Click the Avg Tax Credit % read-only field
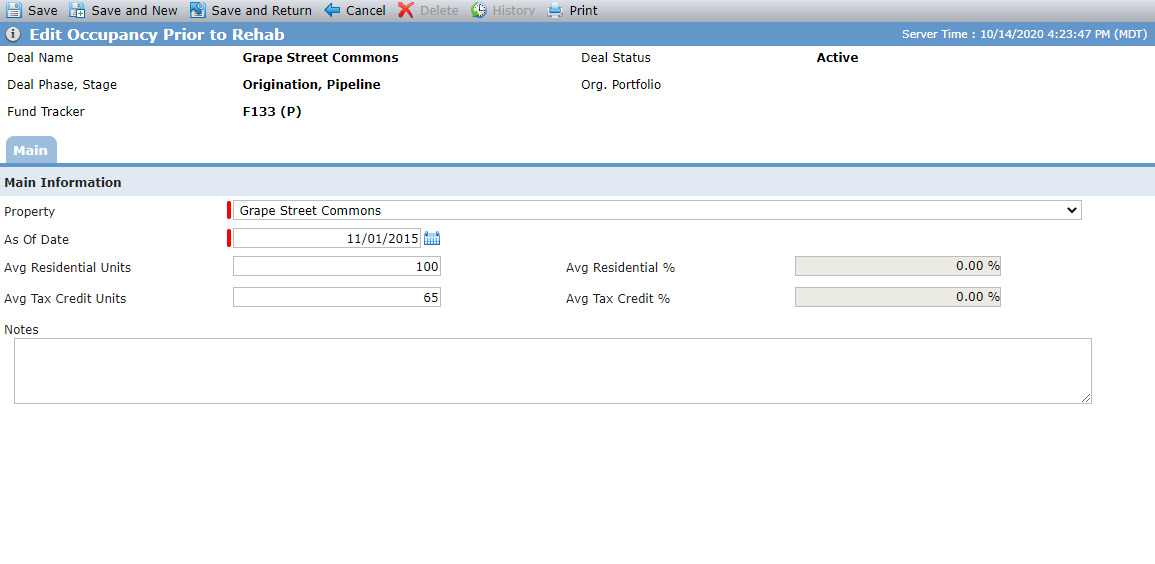Screen dimensions: 1155x564 tap(898, 297)
